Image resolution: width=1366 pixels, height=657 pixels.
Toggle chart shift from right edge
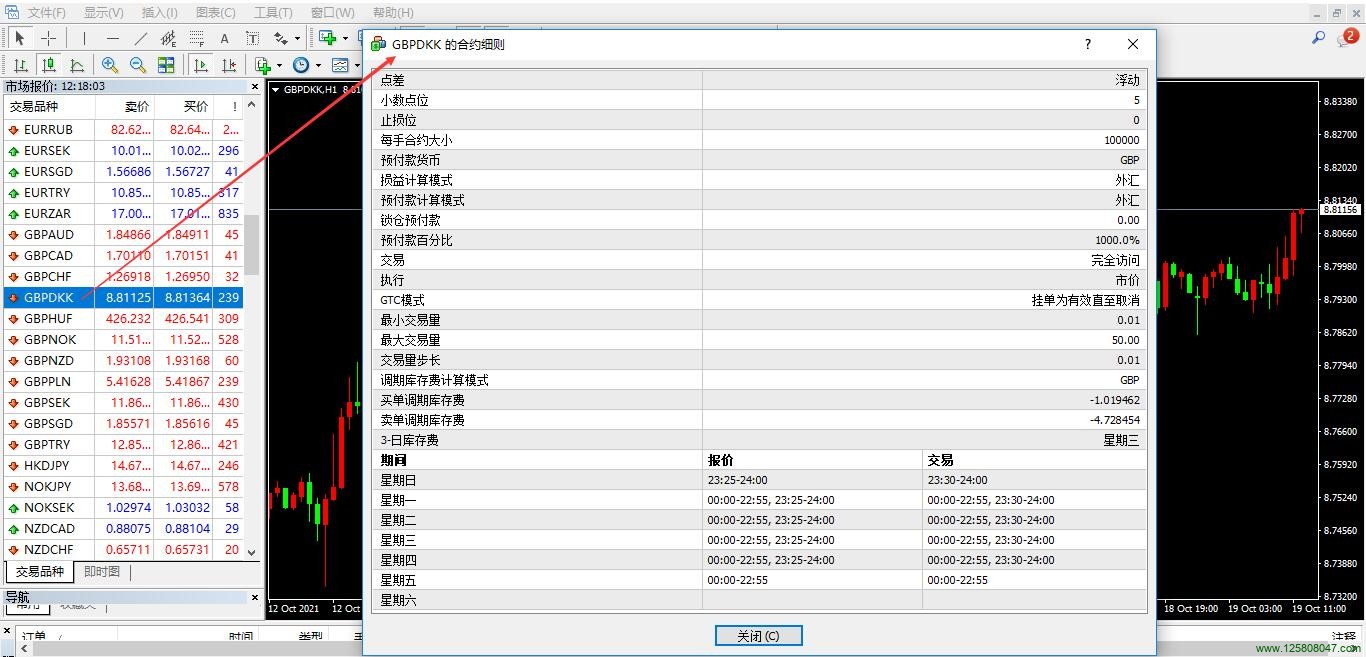(x=229, y=65)
